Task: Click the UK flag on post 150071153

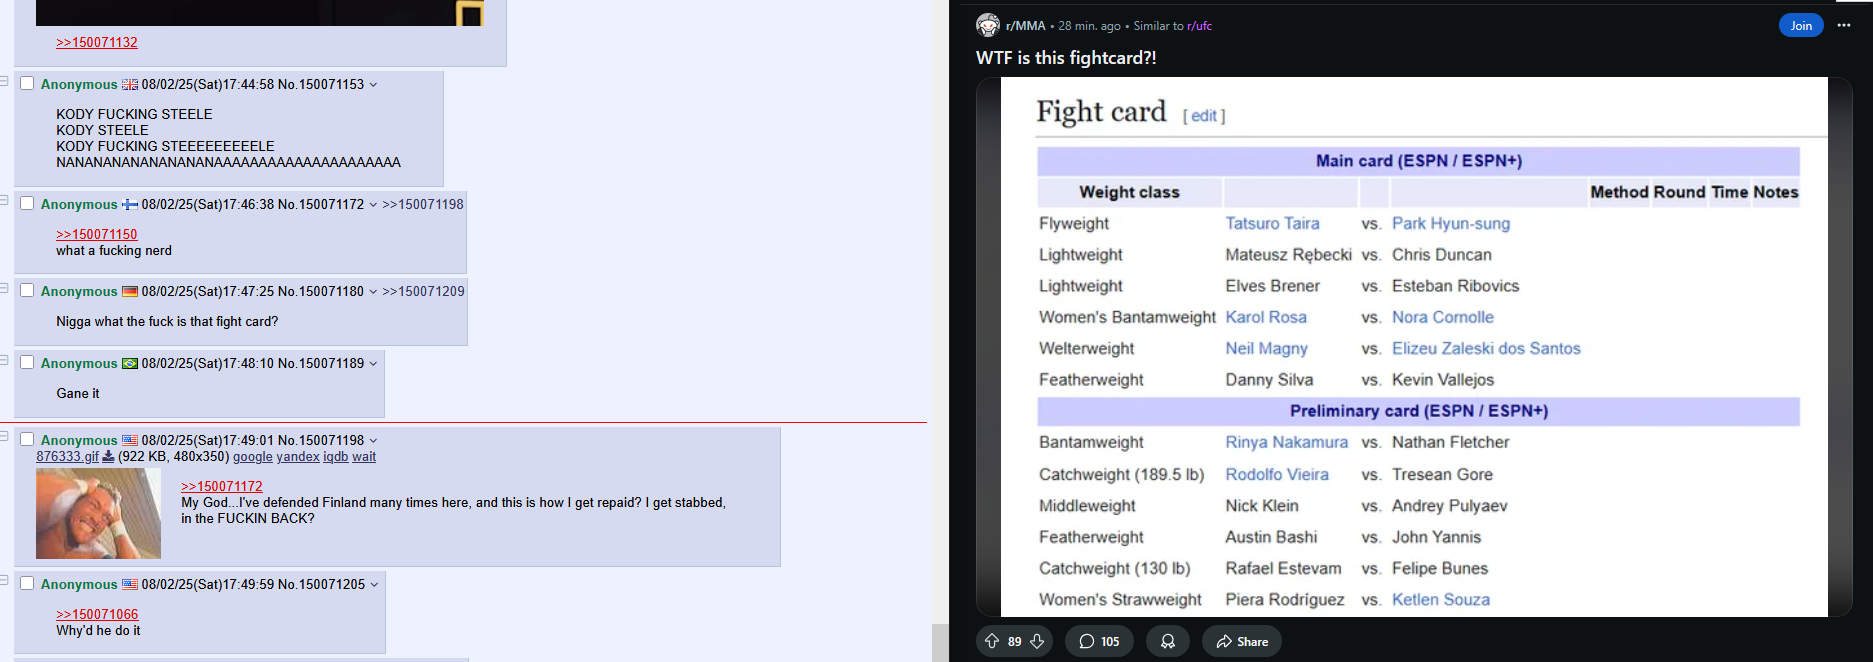Action: coord(130,85)
